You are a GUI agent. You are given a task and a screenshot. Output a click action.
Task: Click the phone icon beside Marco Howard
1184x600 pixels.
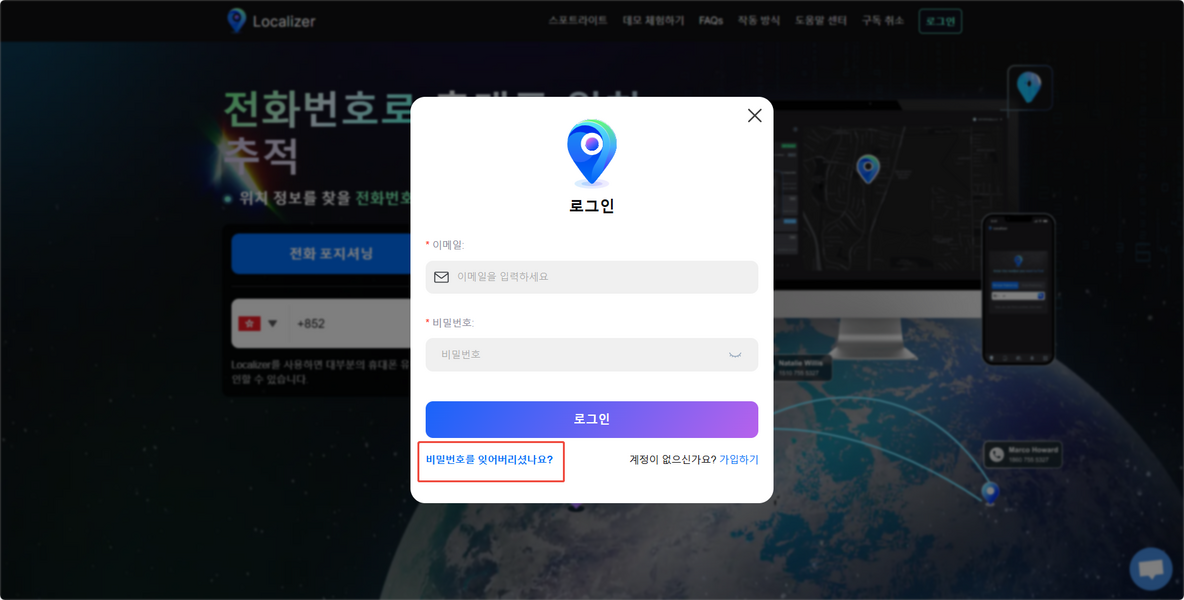click(997, 454)
